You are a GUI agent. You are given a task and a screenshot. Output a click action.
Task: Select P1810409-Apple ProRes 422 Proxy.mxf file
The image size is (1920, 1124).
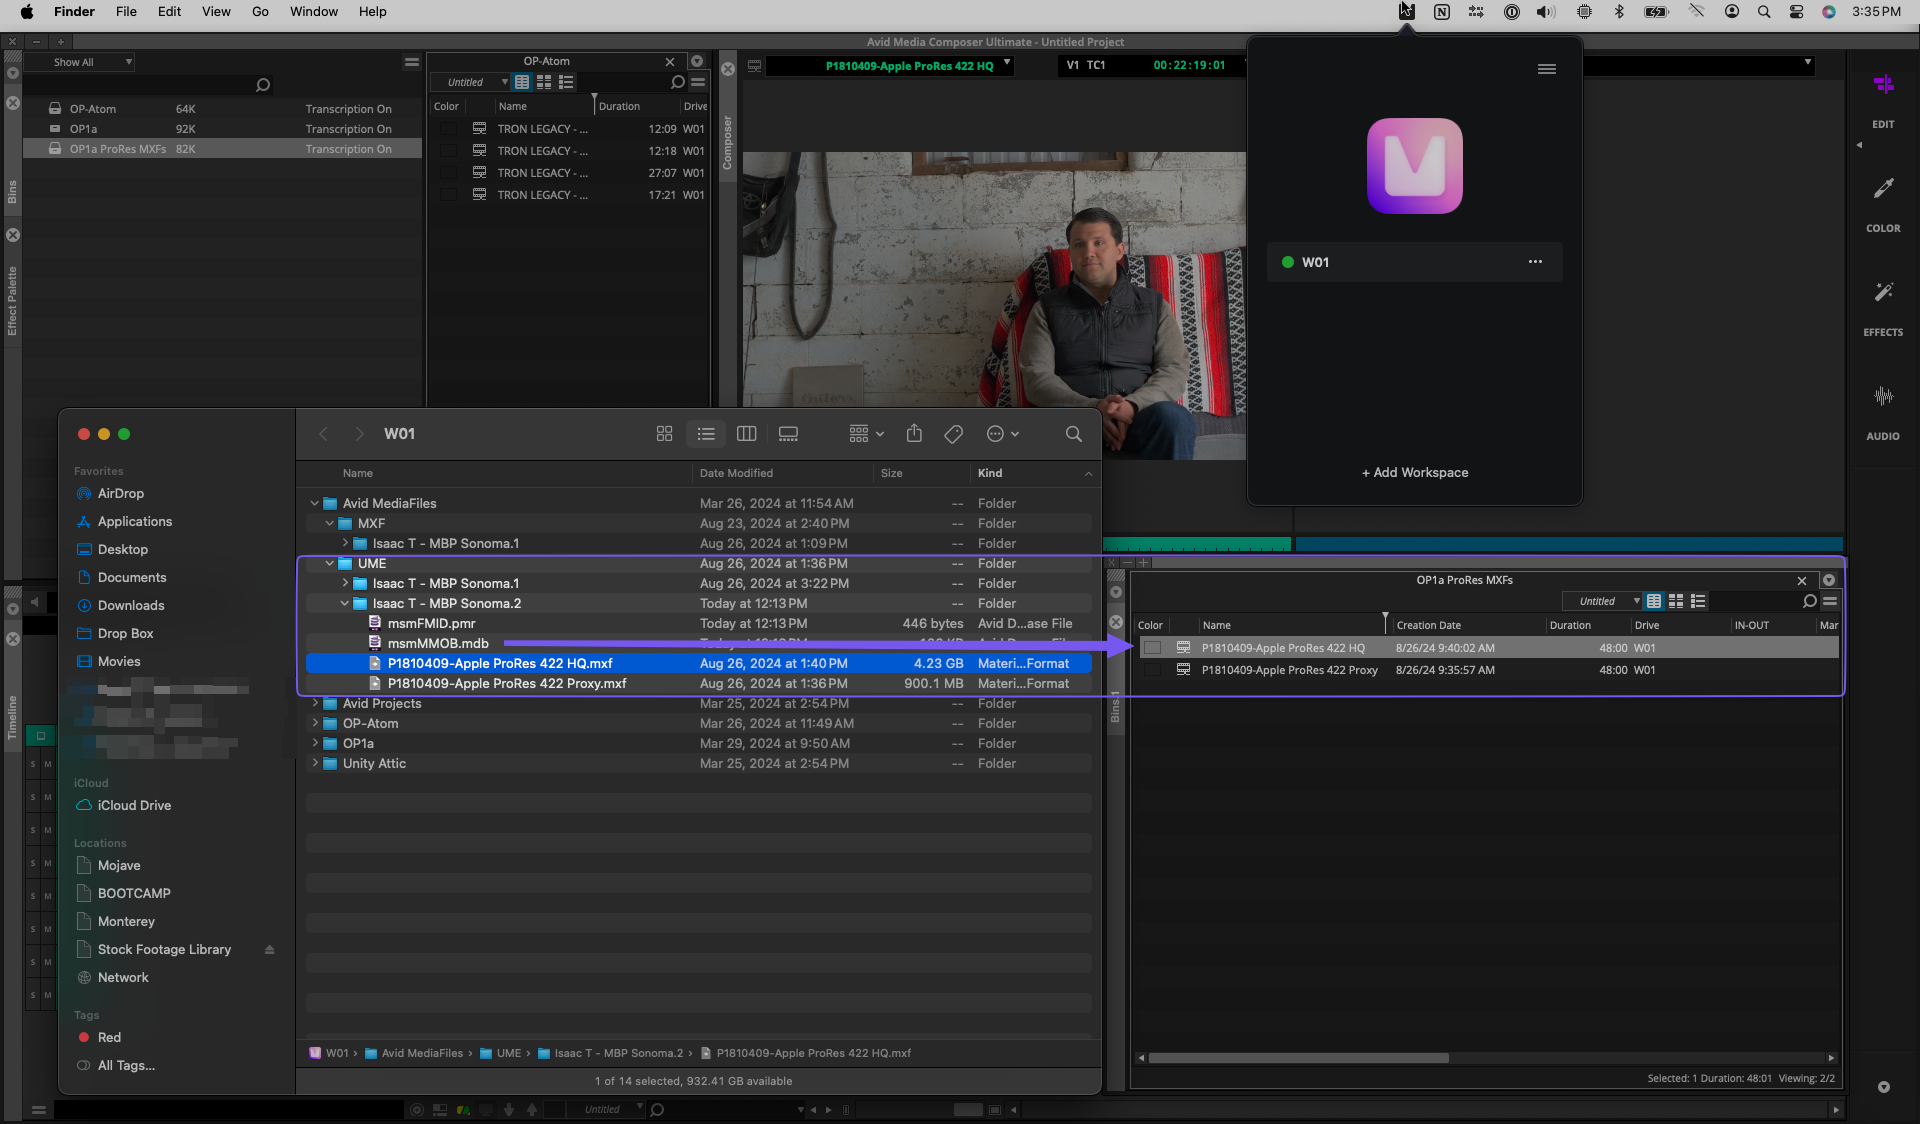tap(507, 684)
